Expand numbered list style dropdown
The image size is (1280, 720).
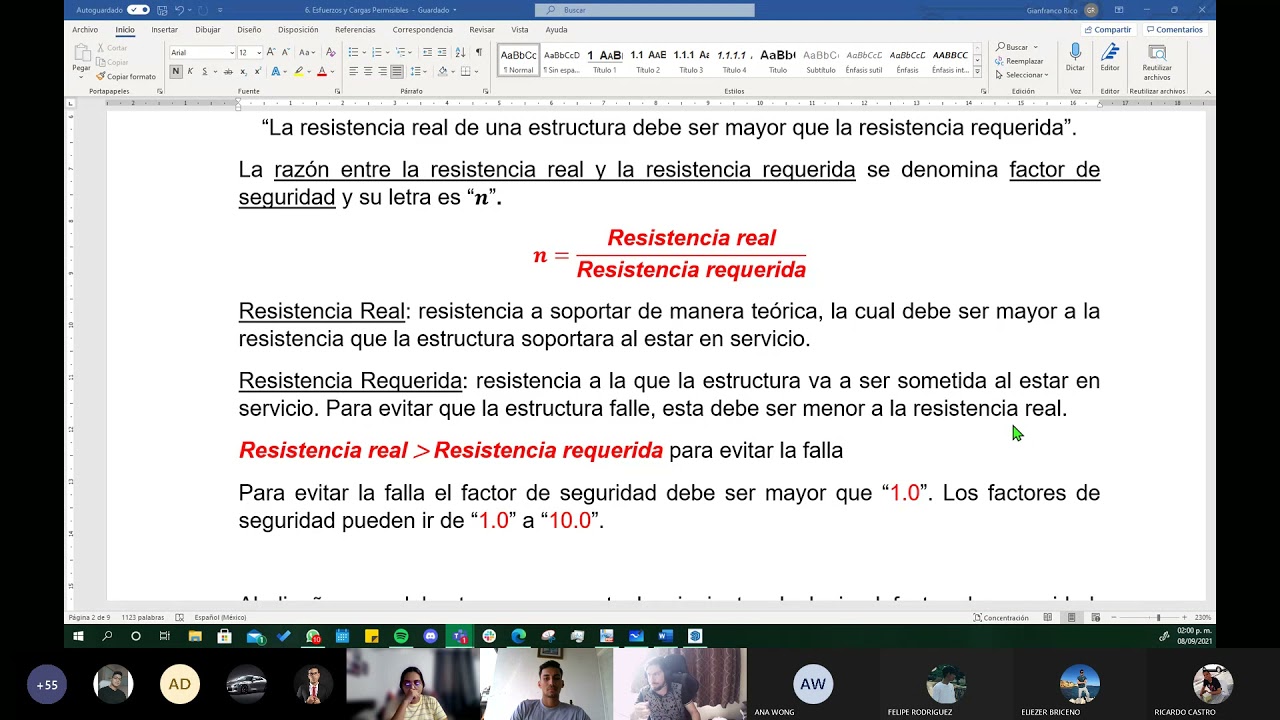point(388,52)
